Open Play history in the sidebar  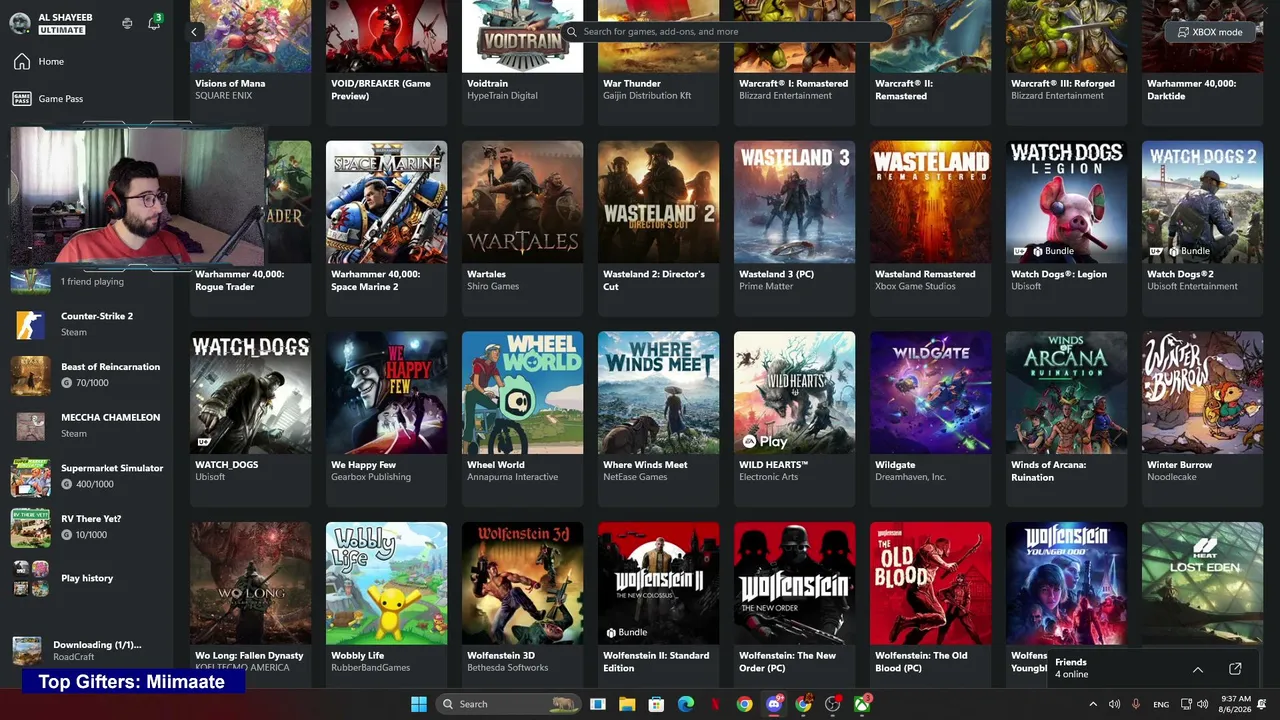point(87,578)
